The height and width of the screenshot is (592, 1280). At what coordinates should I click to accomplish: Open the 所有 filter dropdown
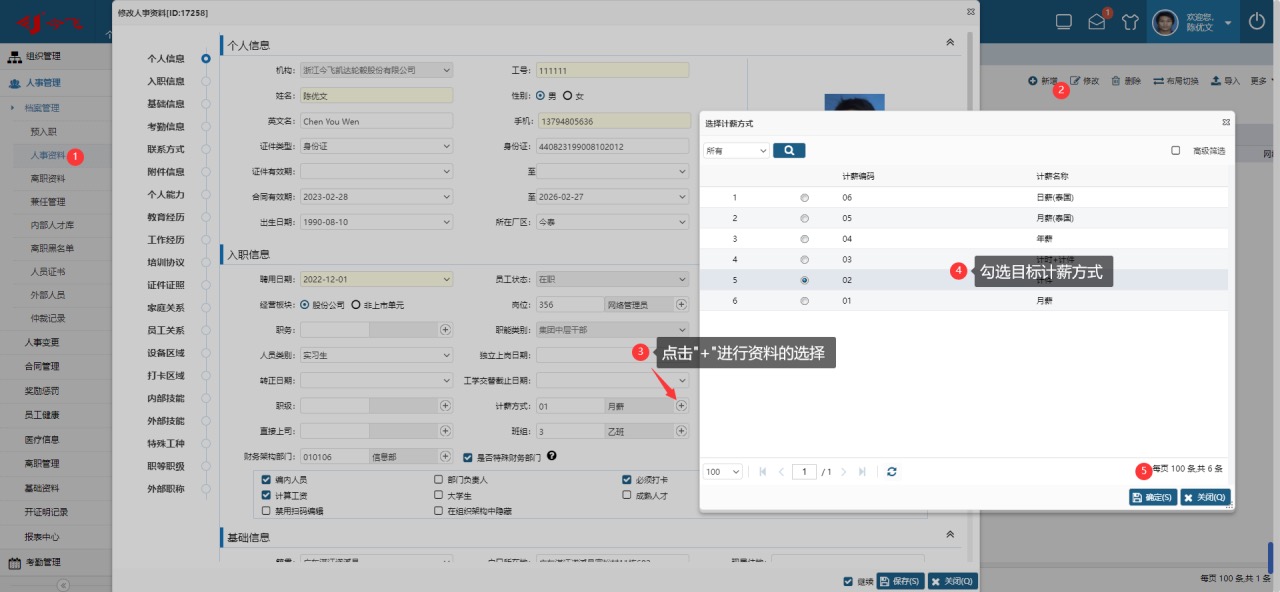pyautogui.click(x=736, y=151)
